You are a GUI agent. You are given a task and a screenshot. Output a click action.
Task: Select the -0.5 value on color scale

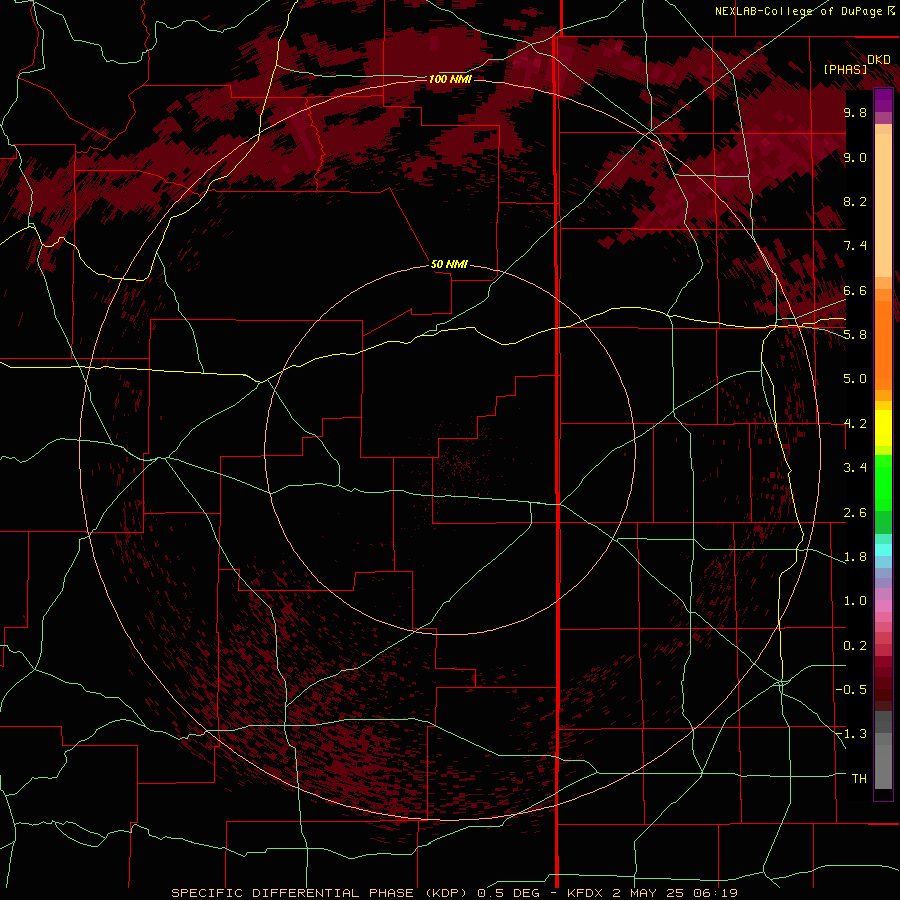(x=851, y=690)
